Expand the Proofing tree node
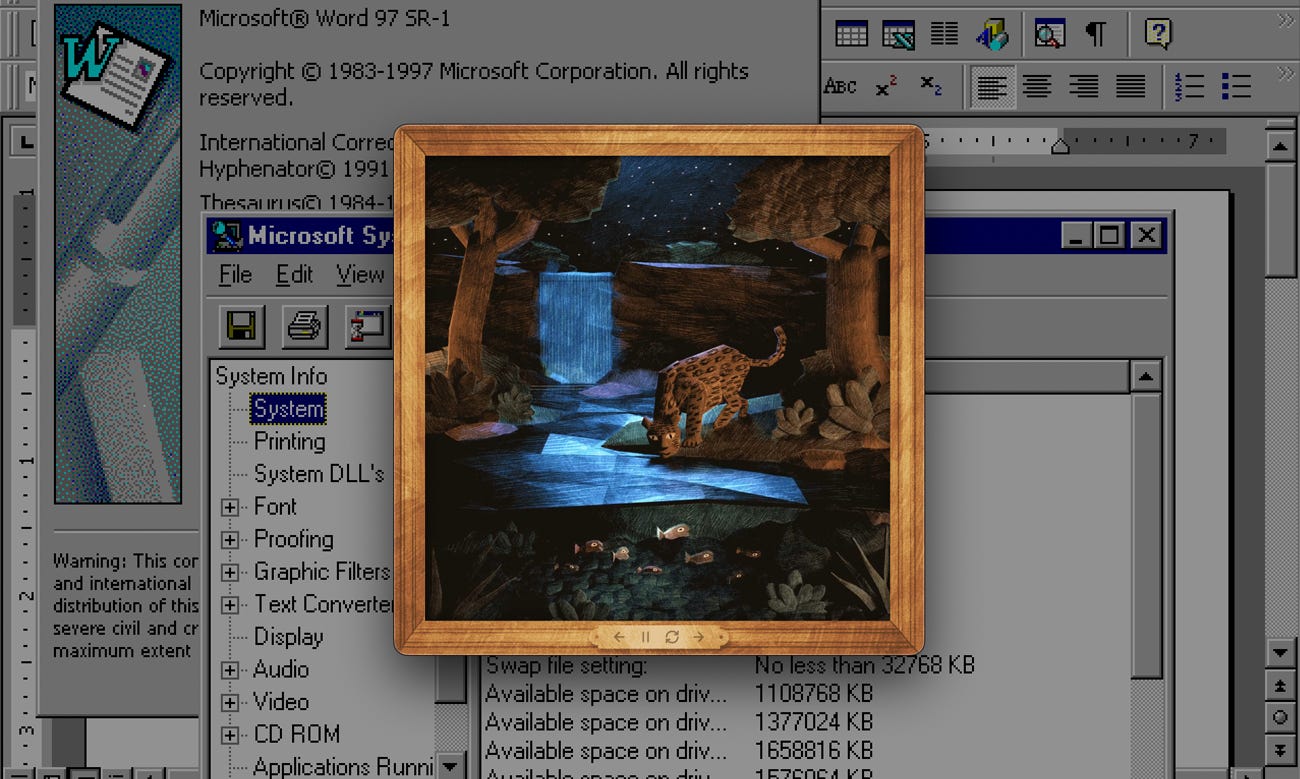1300x779 pixels. [x=231, y=540]
